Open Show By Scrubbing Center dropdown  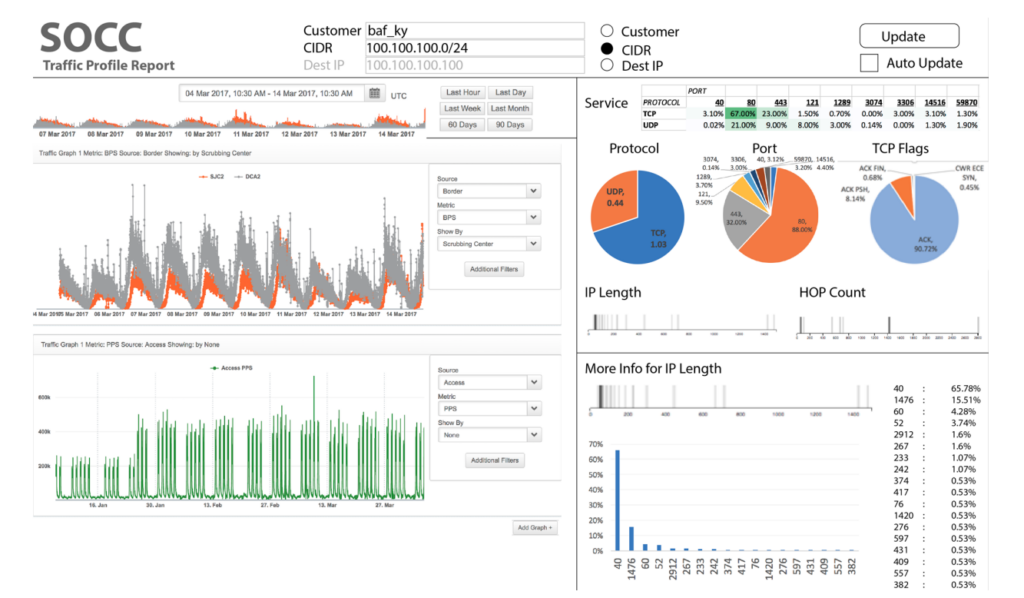point(489,243)
